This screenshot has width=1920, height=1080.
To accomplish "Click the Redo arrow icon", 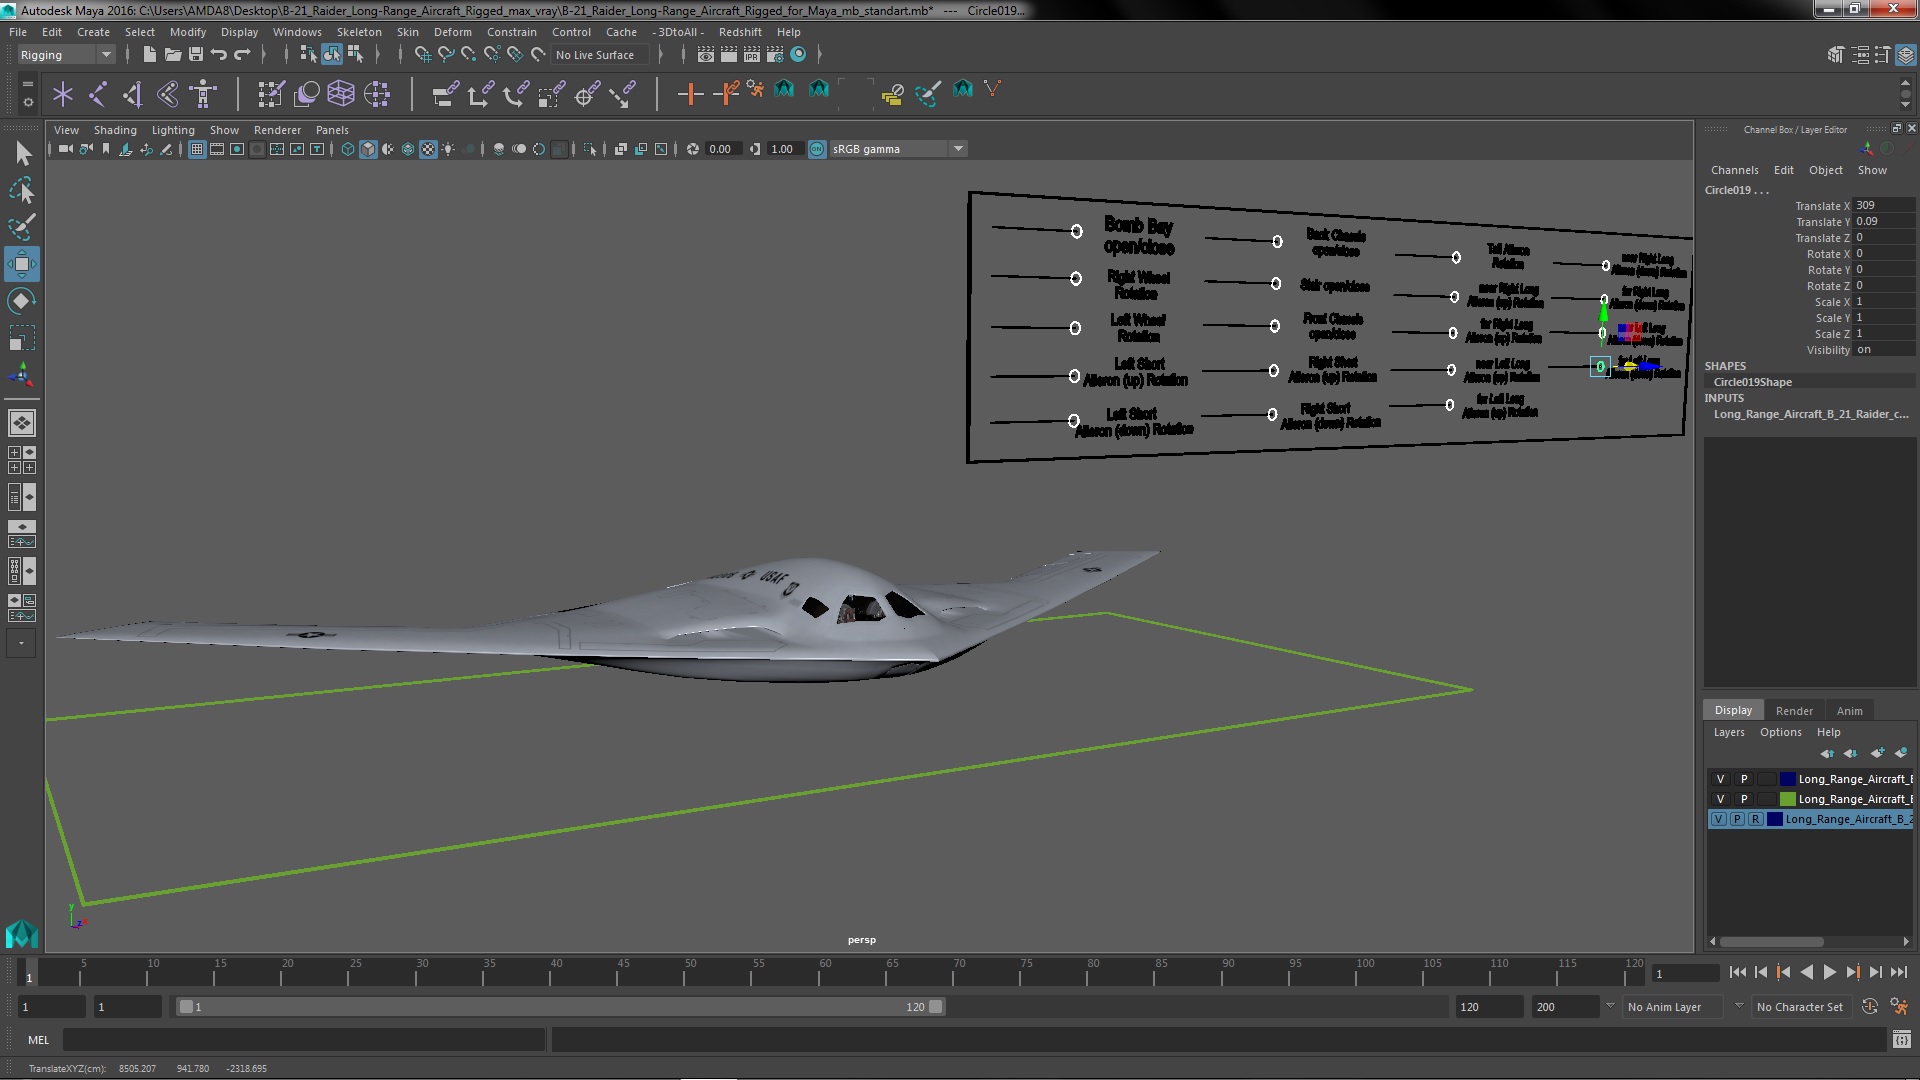I will [x=242, y=54].
